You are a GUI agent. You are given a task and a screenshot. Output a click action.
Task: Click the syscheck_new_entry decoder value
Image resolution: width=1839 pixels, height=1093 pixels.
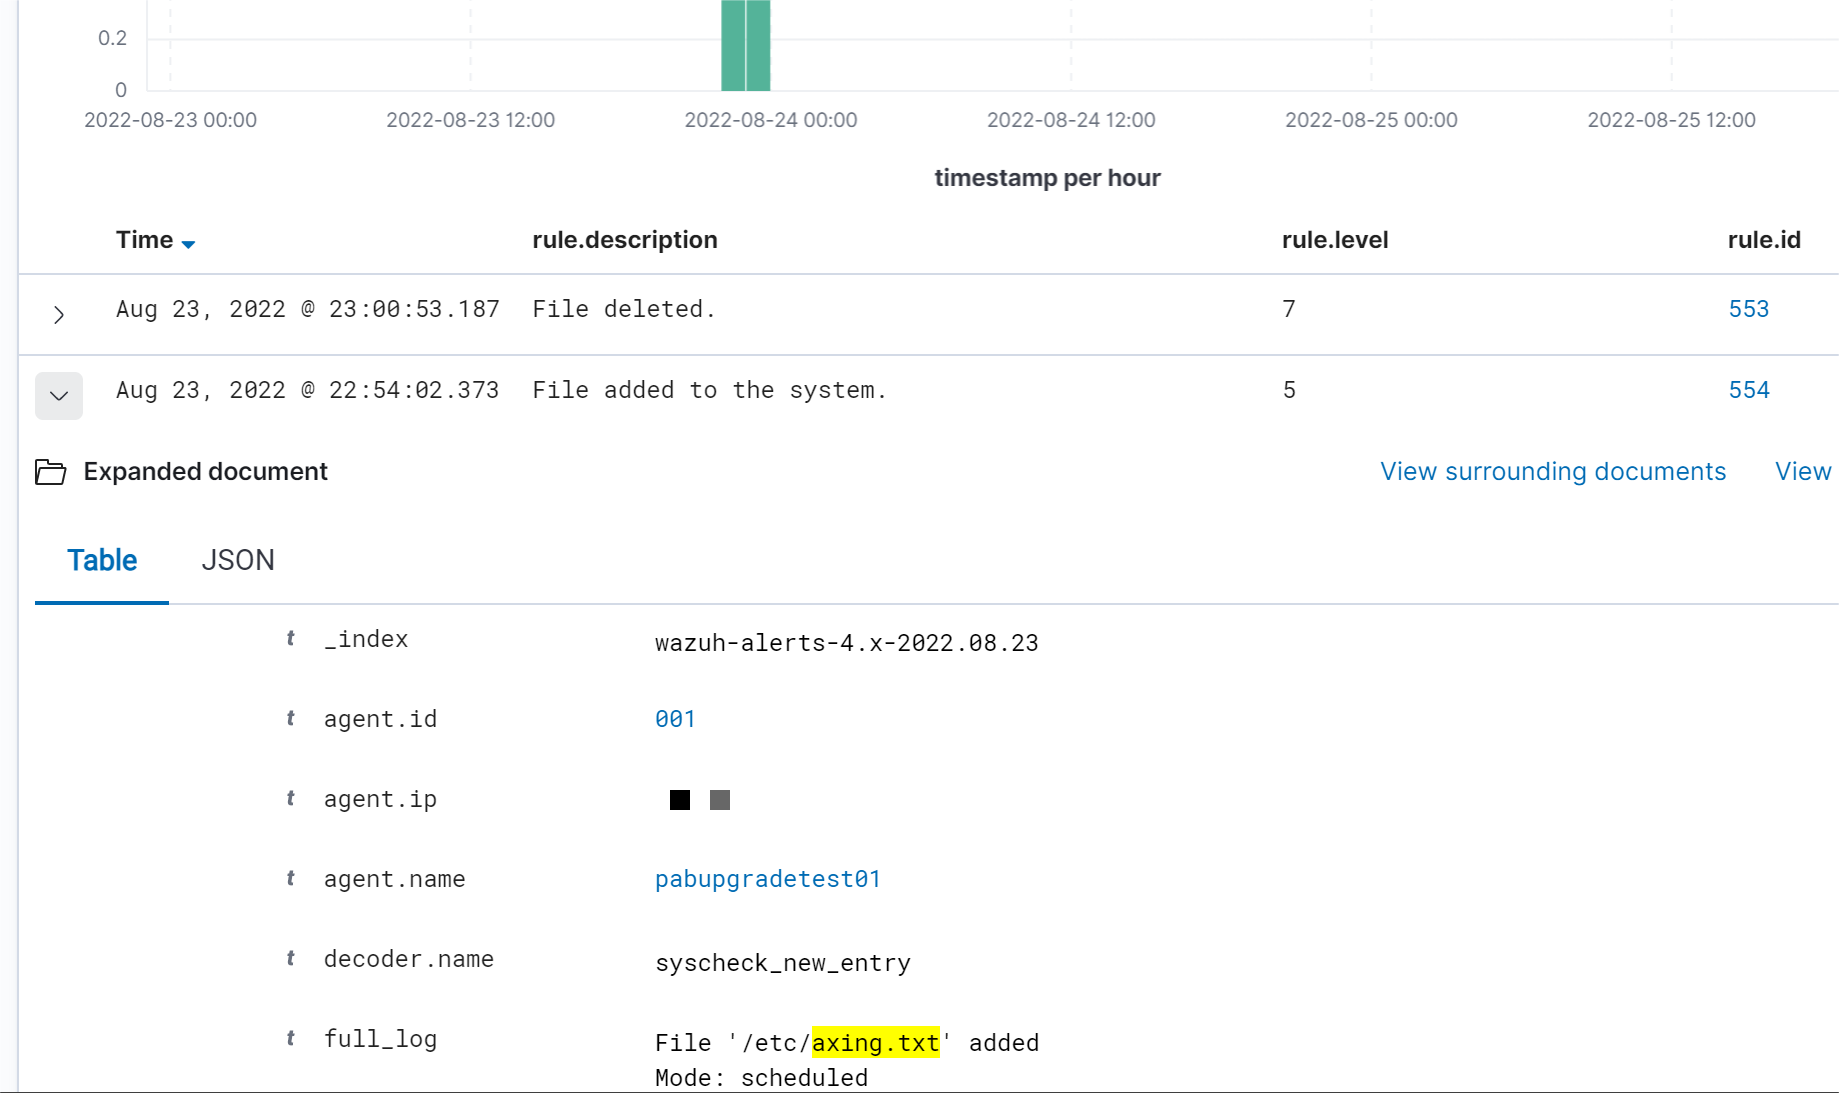(x=783, y=963)
